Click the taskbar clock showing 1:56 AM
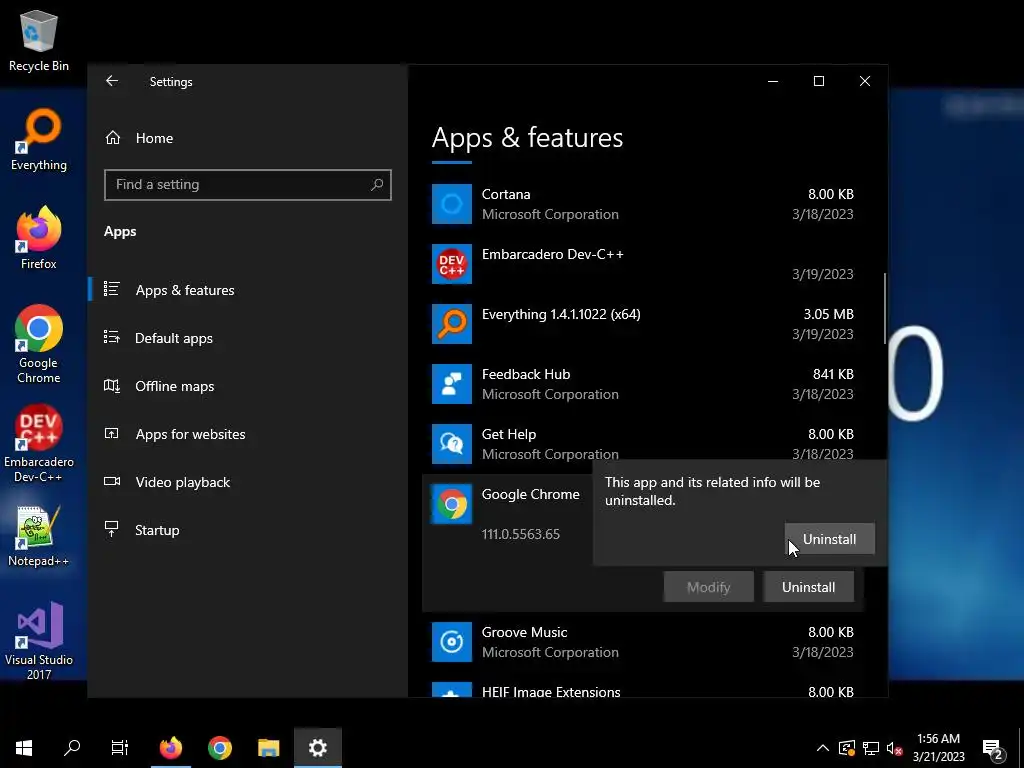1024x768 pixels. [x=938, y=747]
